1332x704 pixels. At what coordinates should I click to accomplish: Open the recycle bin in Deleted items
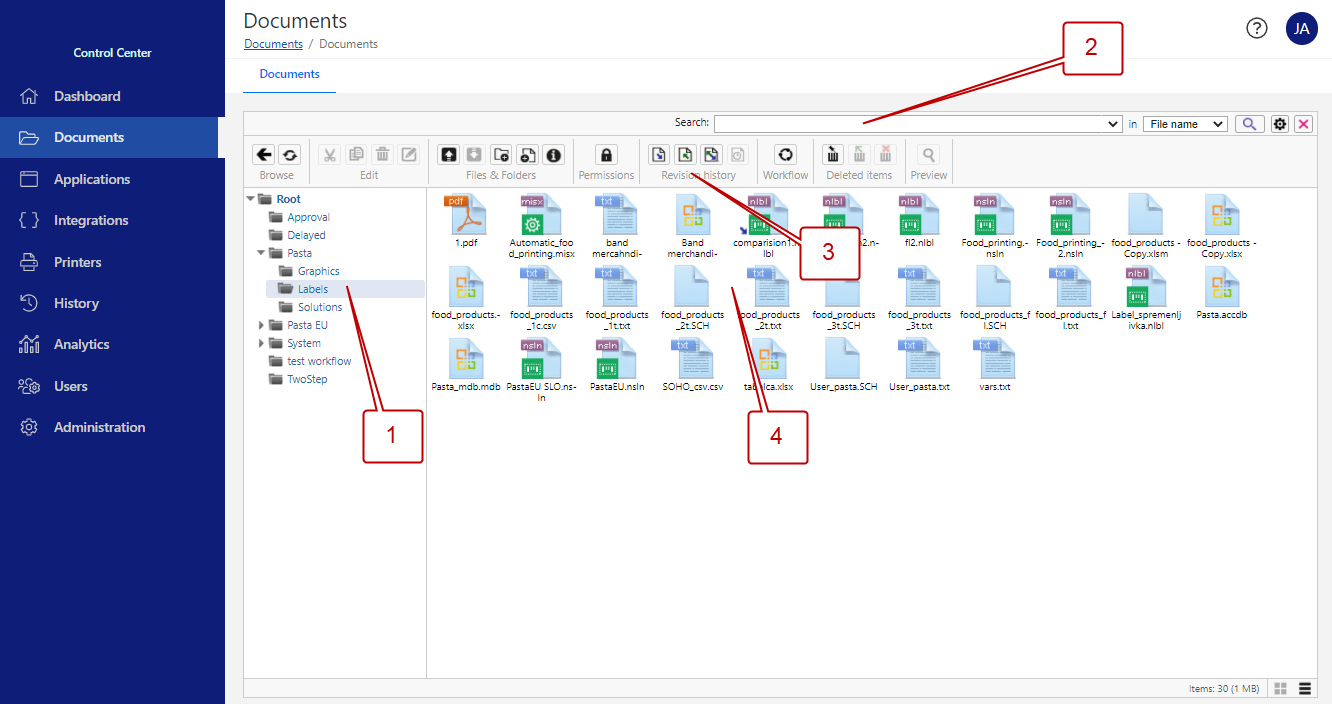[x=833, y=154]
